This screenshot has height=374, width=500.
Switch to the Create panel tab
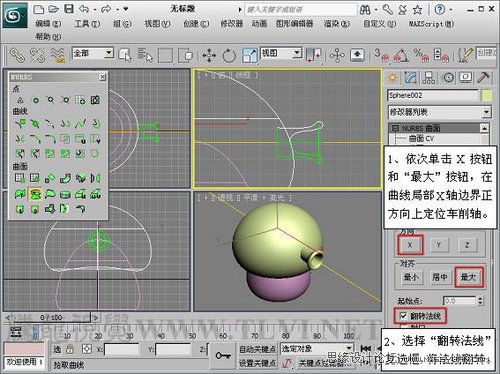pos(392,78)
